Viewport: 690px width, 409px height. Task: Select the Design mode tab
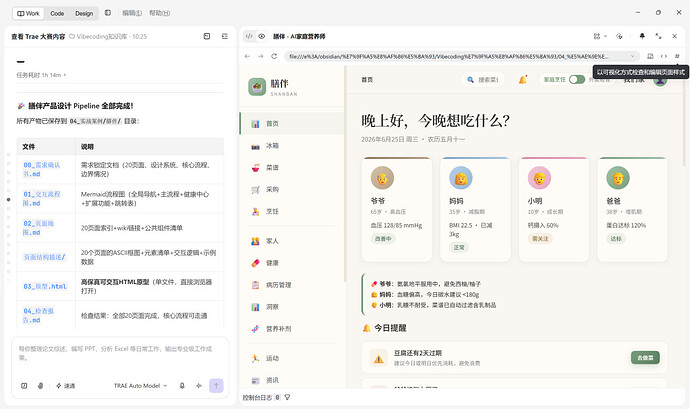[x=84, y=13]
